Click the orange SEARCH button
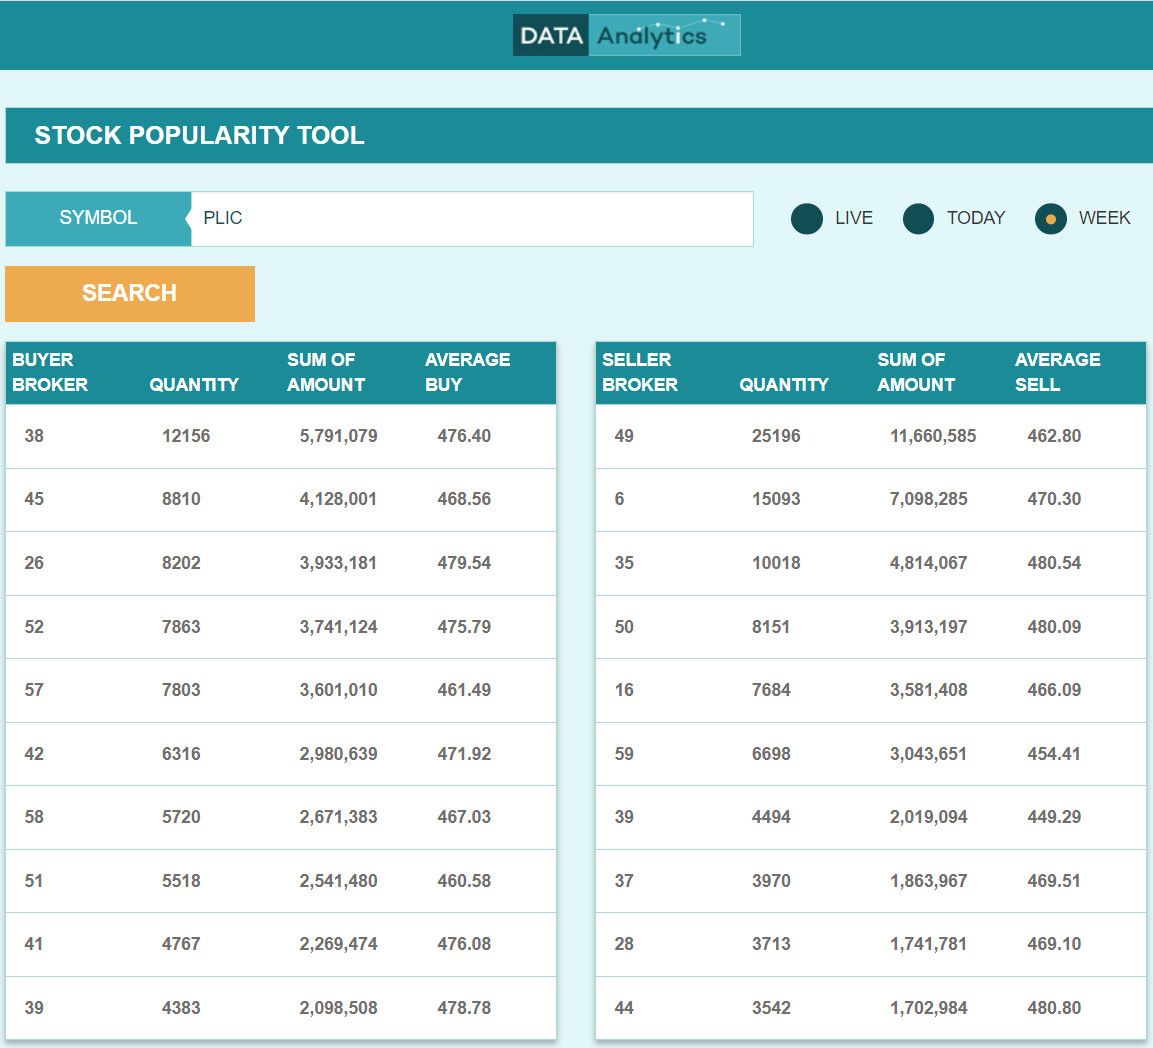1153x1048 pixels. click(x=130, y=293)
